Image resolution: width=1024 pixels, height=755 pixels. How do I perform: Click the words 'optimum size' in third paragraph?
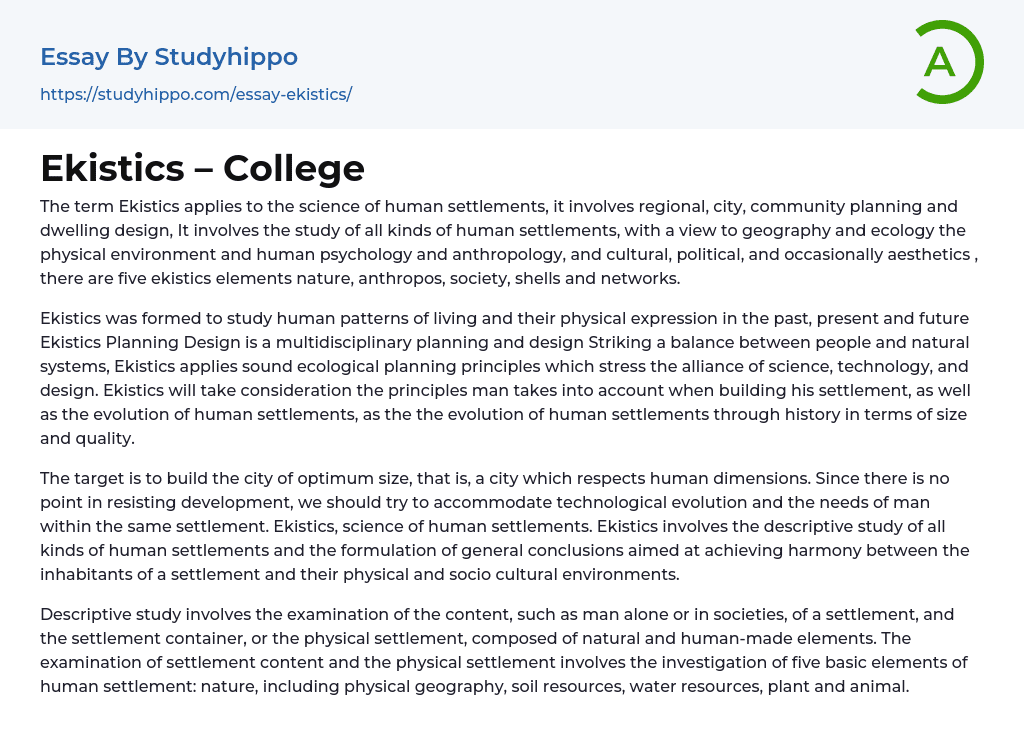click(377, 479)
